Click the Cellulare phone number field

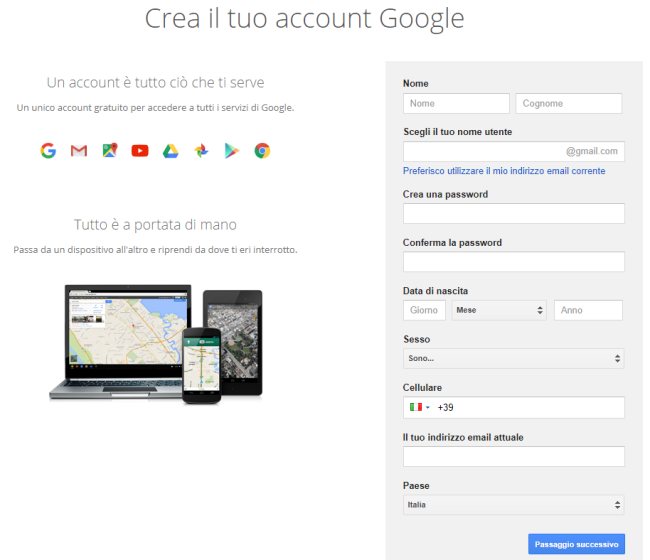tap(514, 407)
